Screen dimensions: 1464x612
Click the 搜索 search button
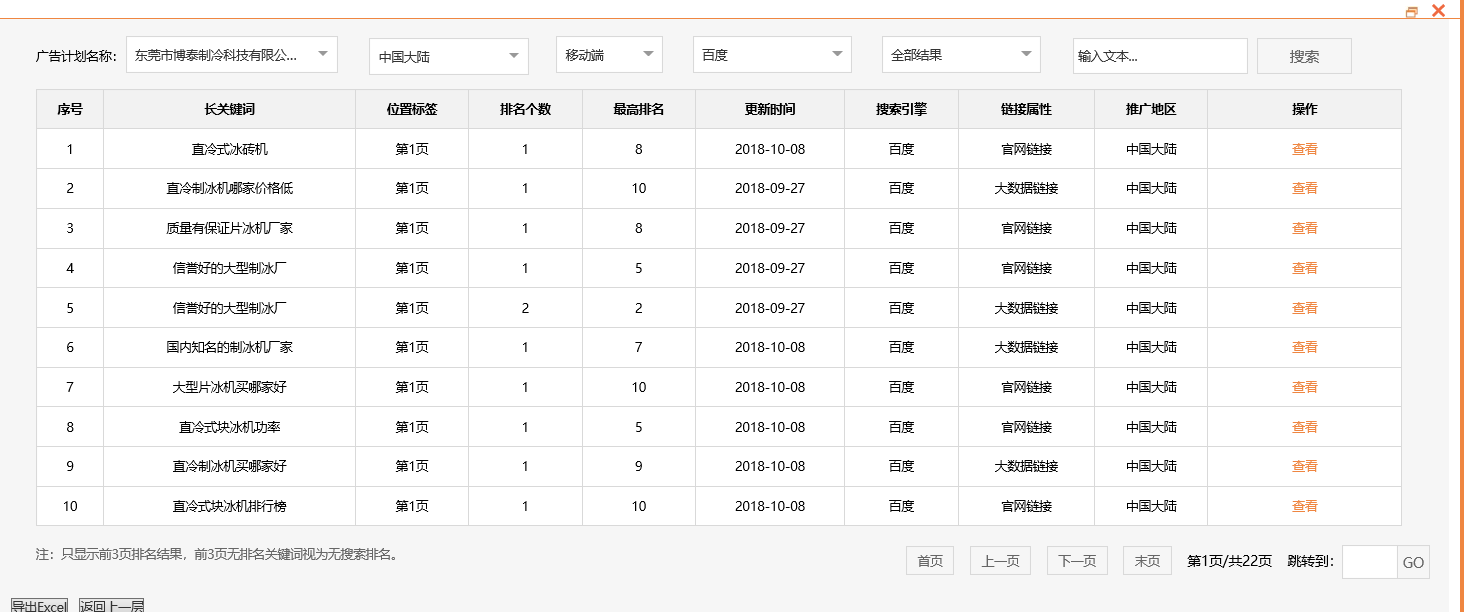pos(1304,55)
